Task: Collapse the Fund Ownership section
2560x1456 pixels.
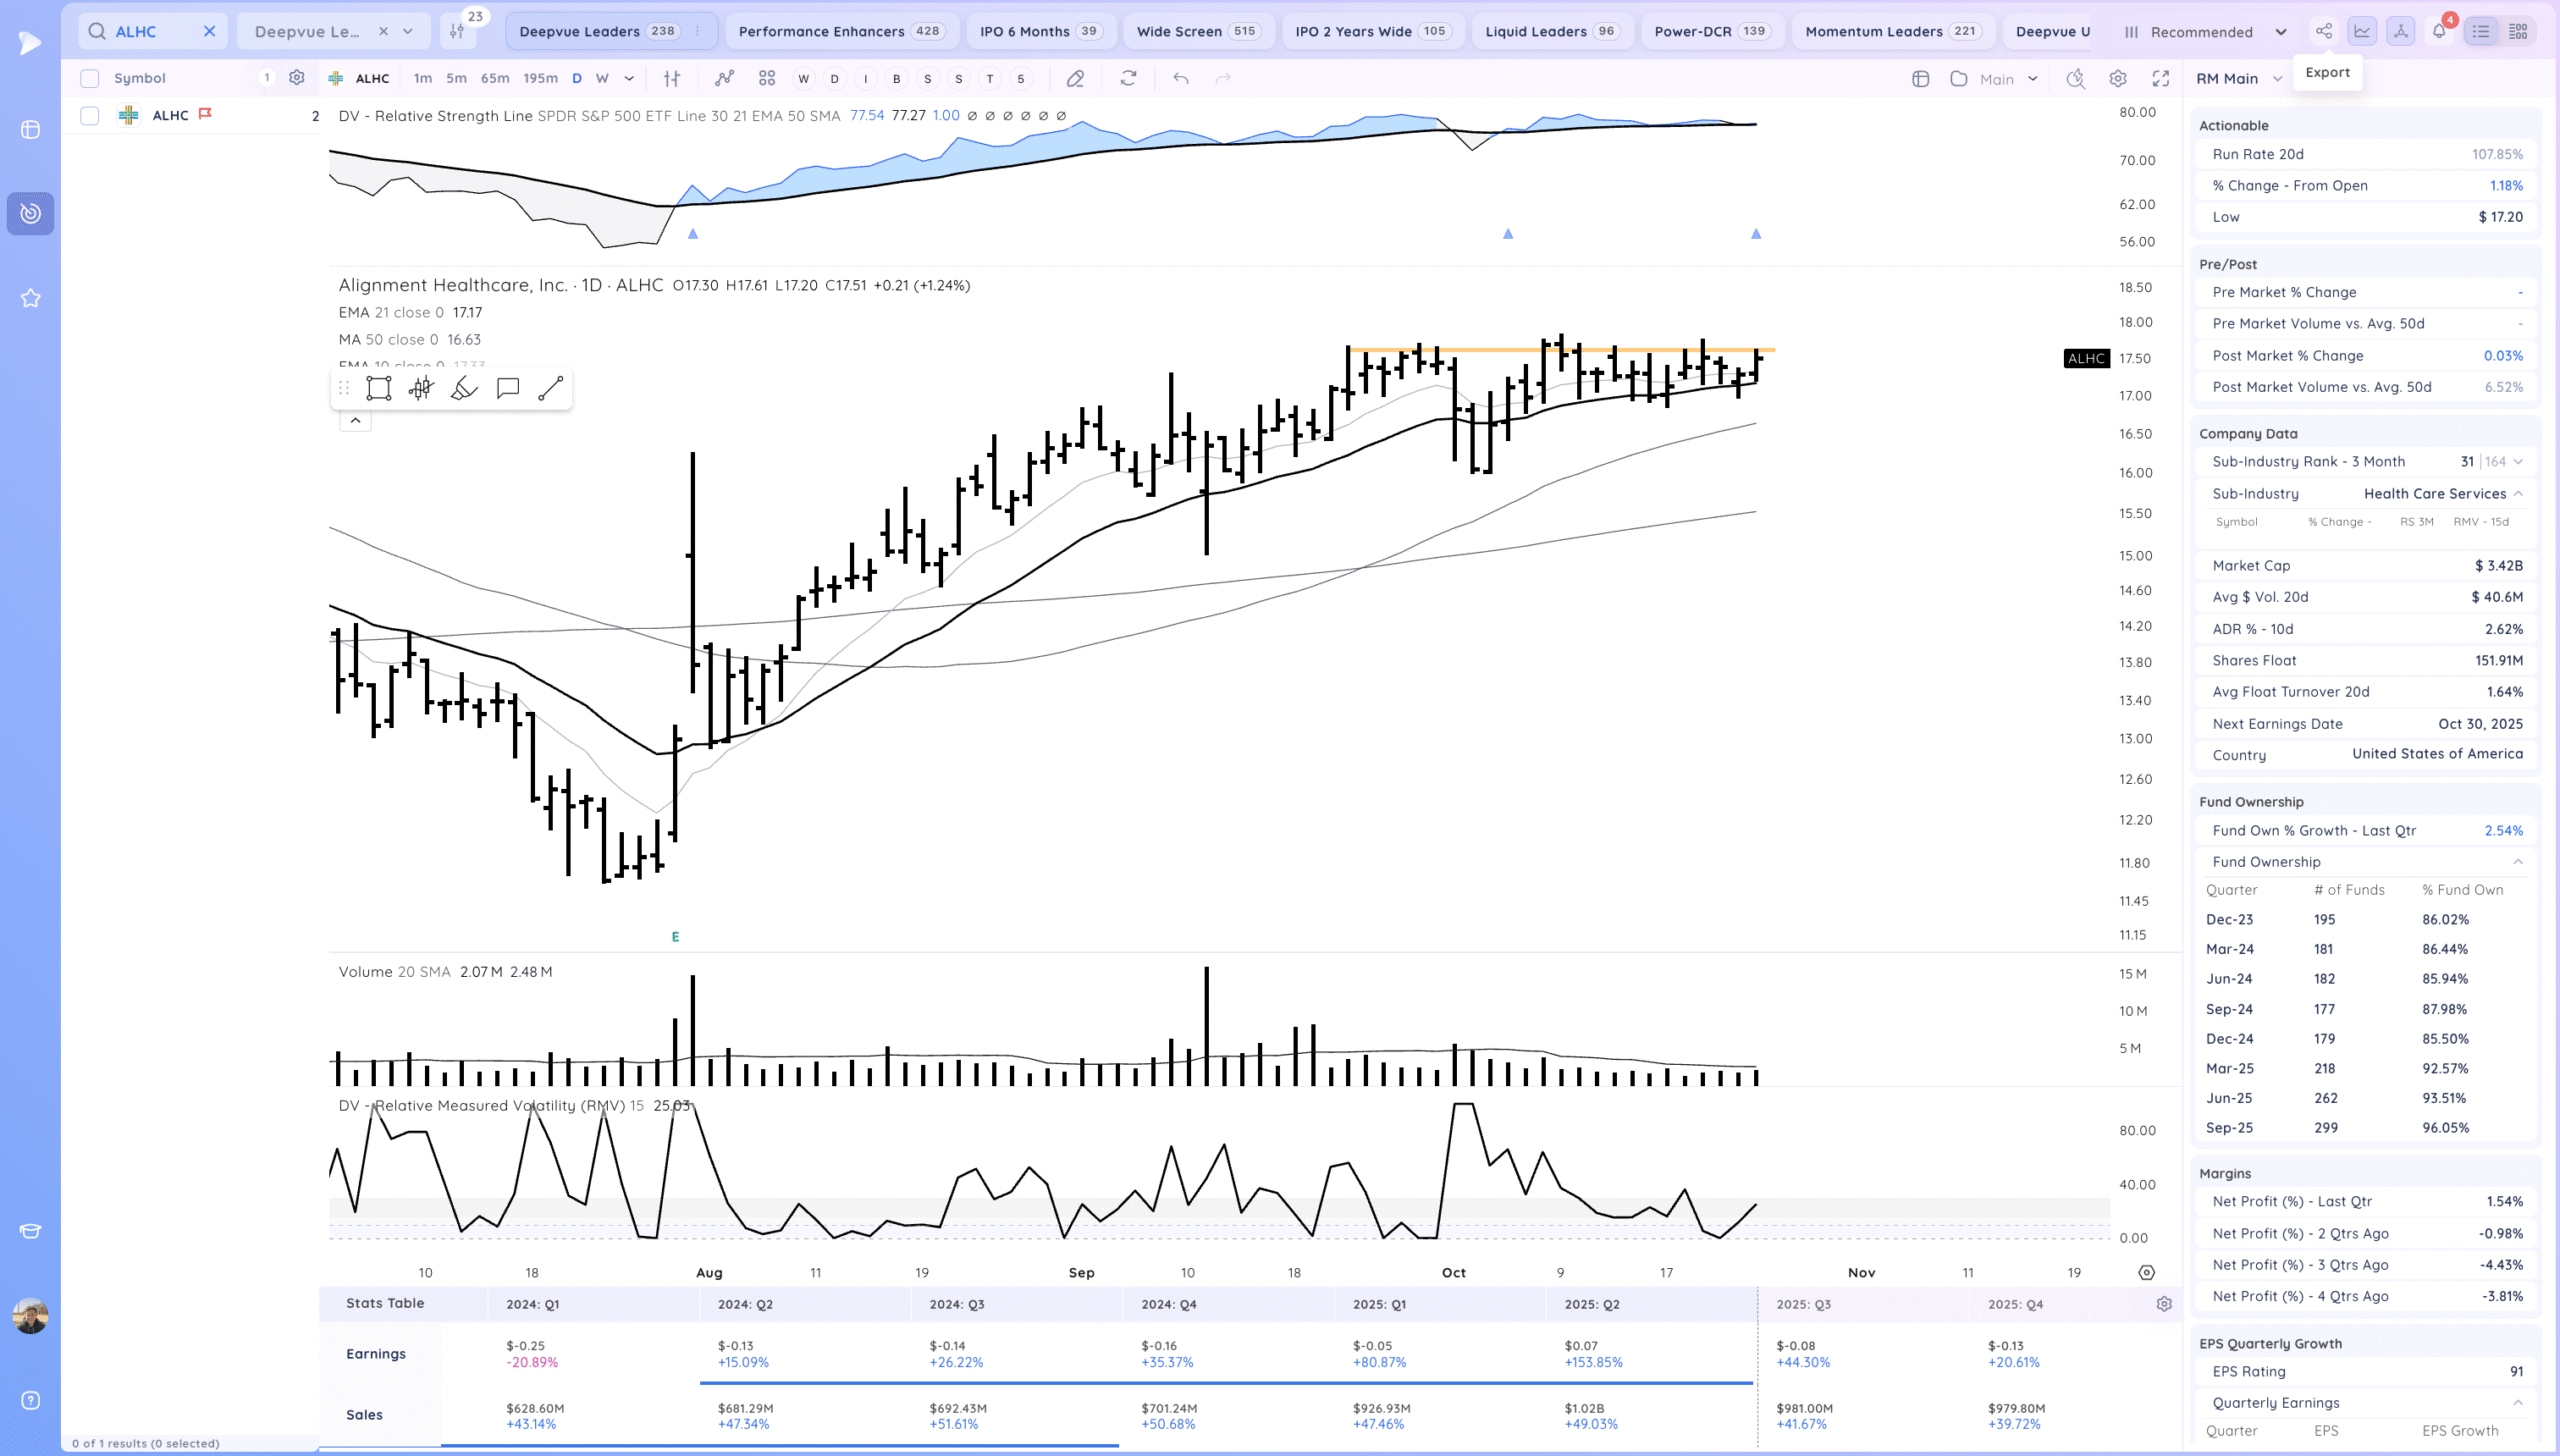Action: 2518,862
